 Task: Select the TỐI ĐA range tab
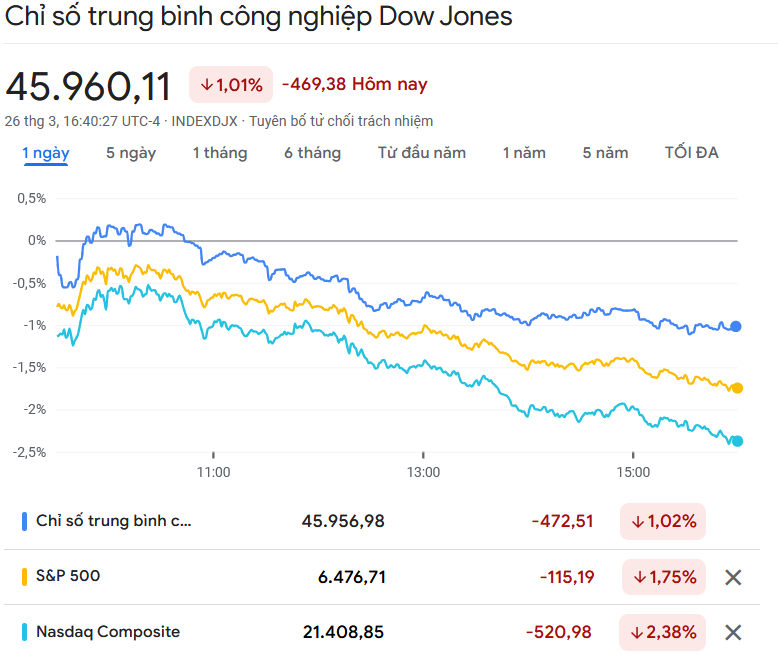691,153
